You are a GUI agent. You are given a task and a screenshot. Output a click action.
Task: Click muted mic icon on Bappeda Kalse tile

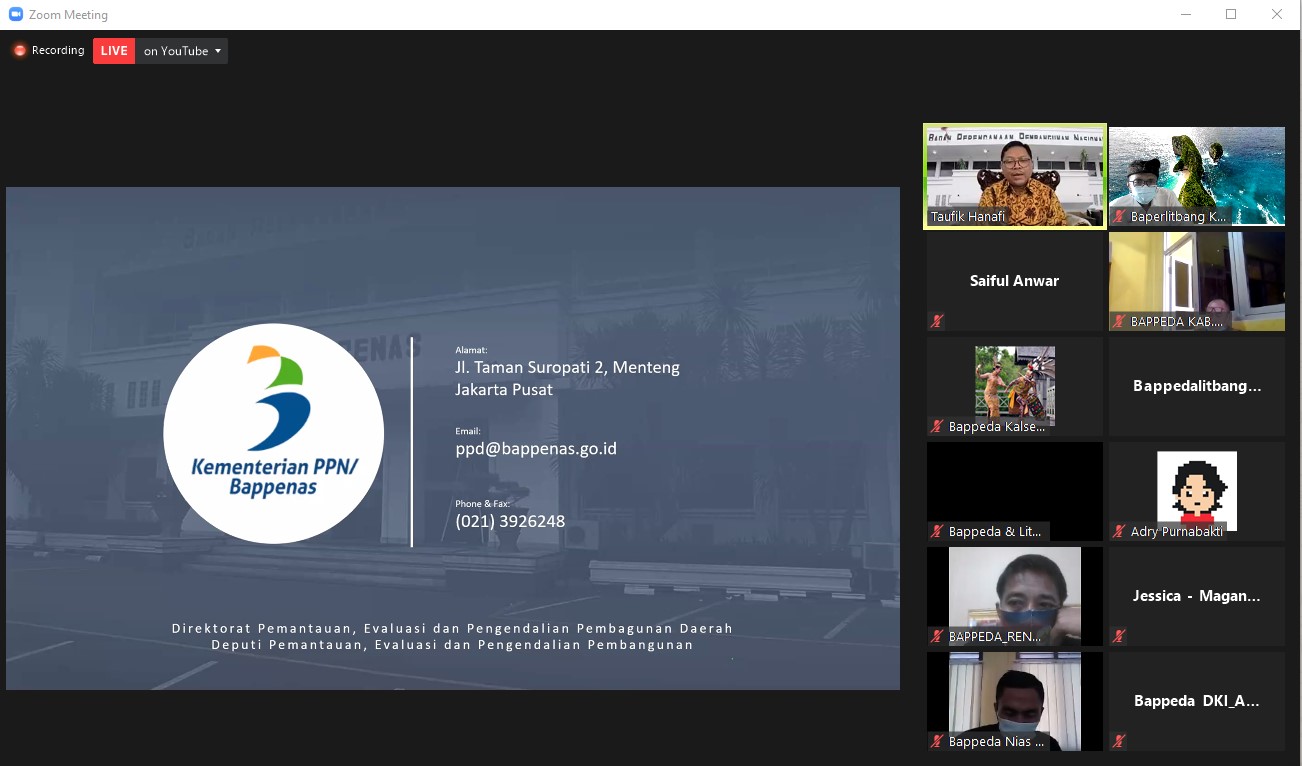tap(937, 427)
